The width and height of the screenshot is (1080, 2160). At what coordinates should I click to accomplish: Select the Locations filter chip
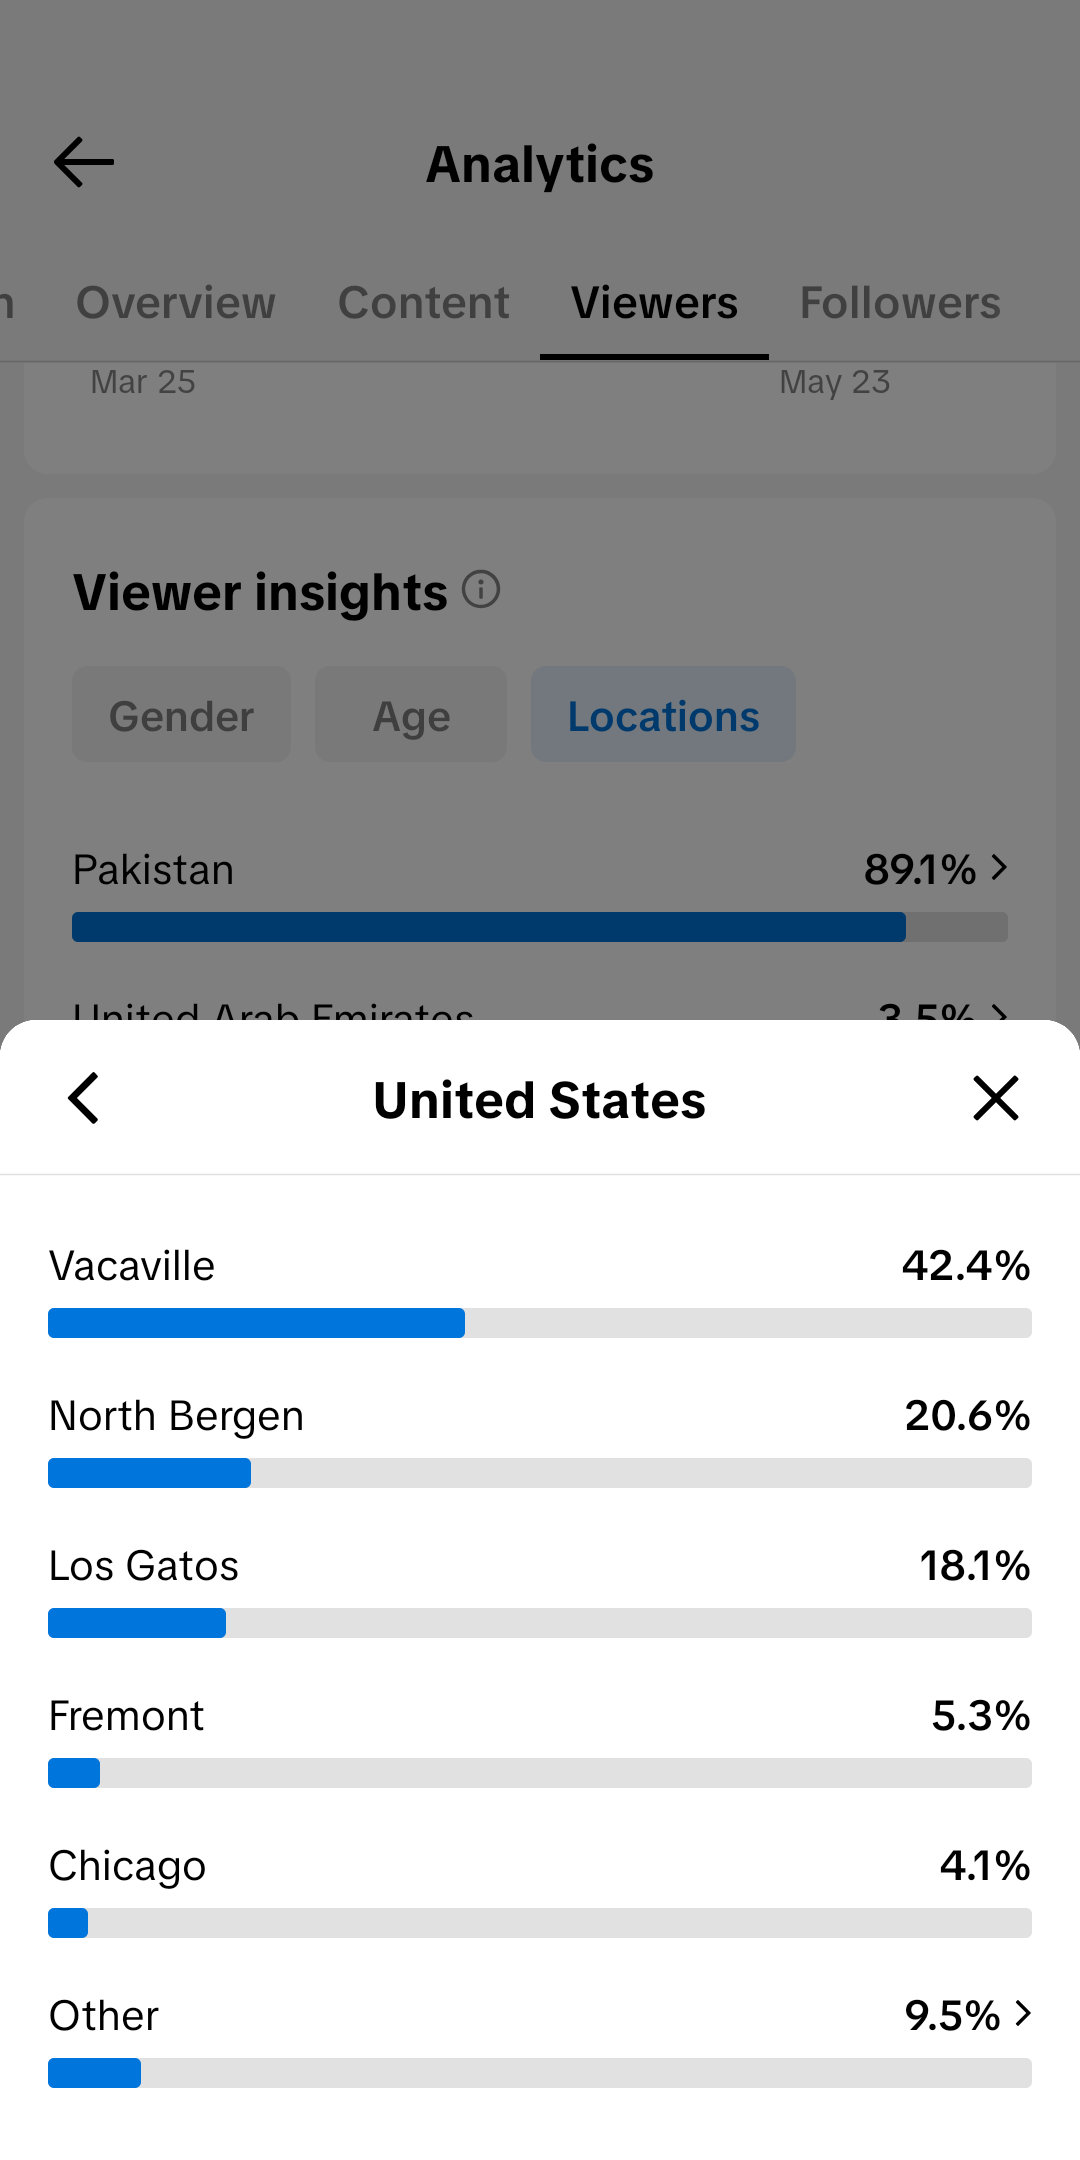click(x=663, y=715)
